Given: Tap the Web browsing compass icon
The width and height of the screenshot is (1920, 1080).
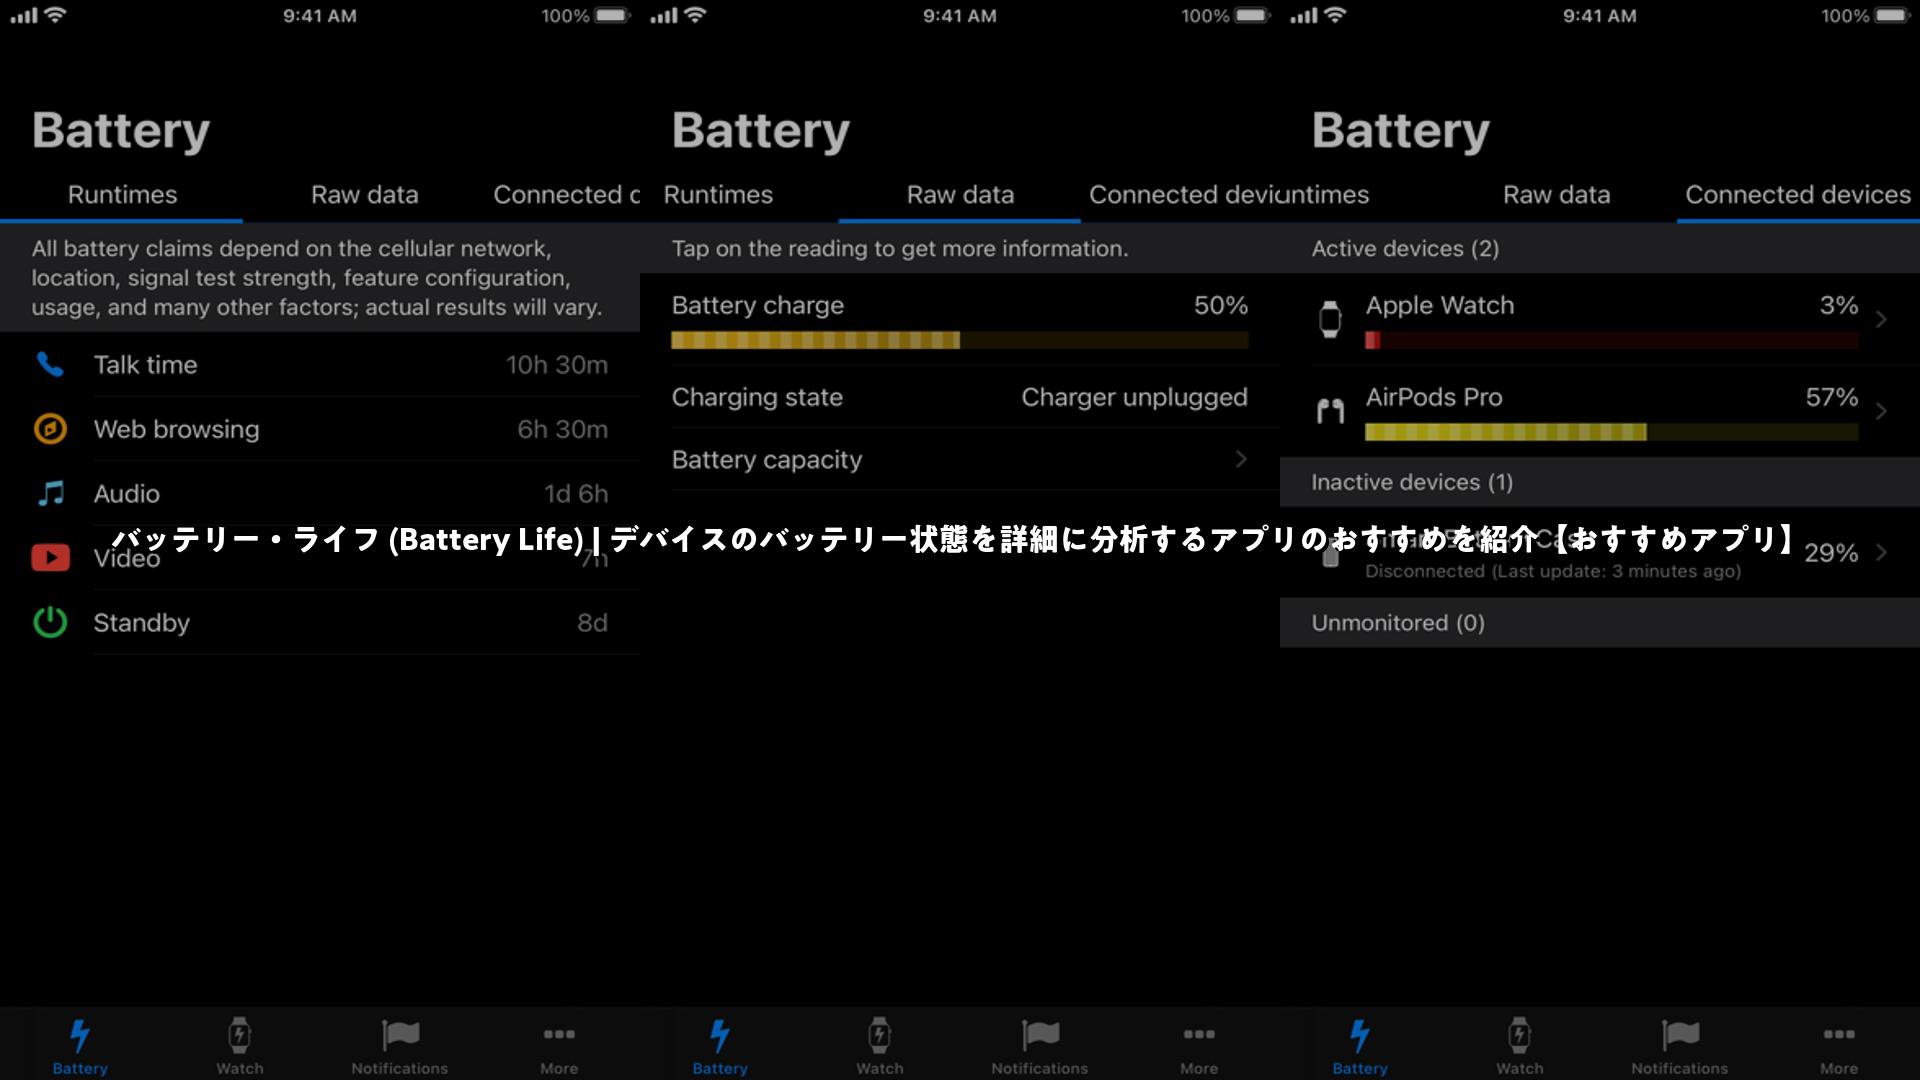Looking at the screenshot, I should (50, 429).
